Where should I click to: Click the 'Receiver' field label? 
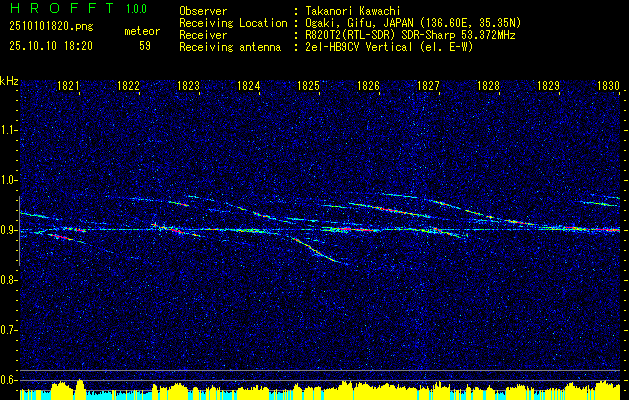pyautogui.click(x=203, y=35)
